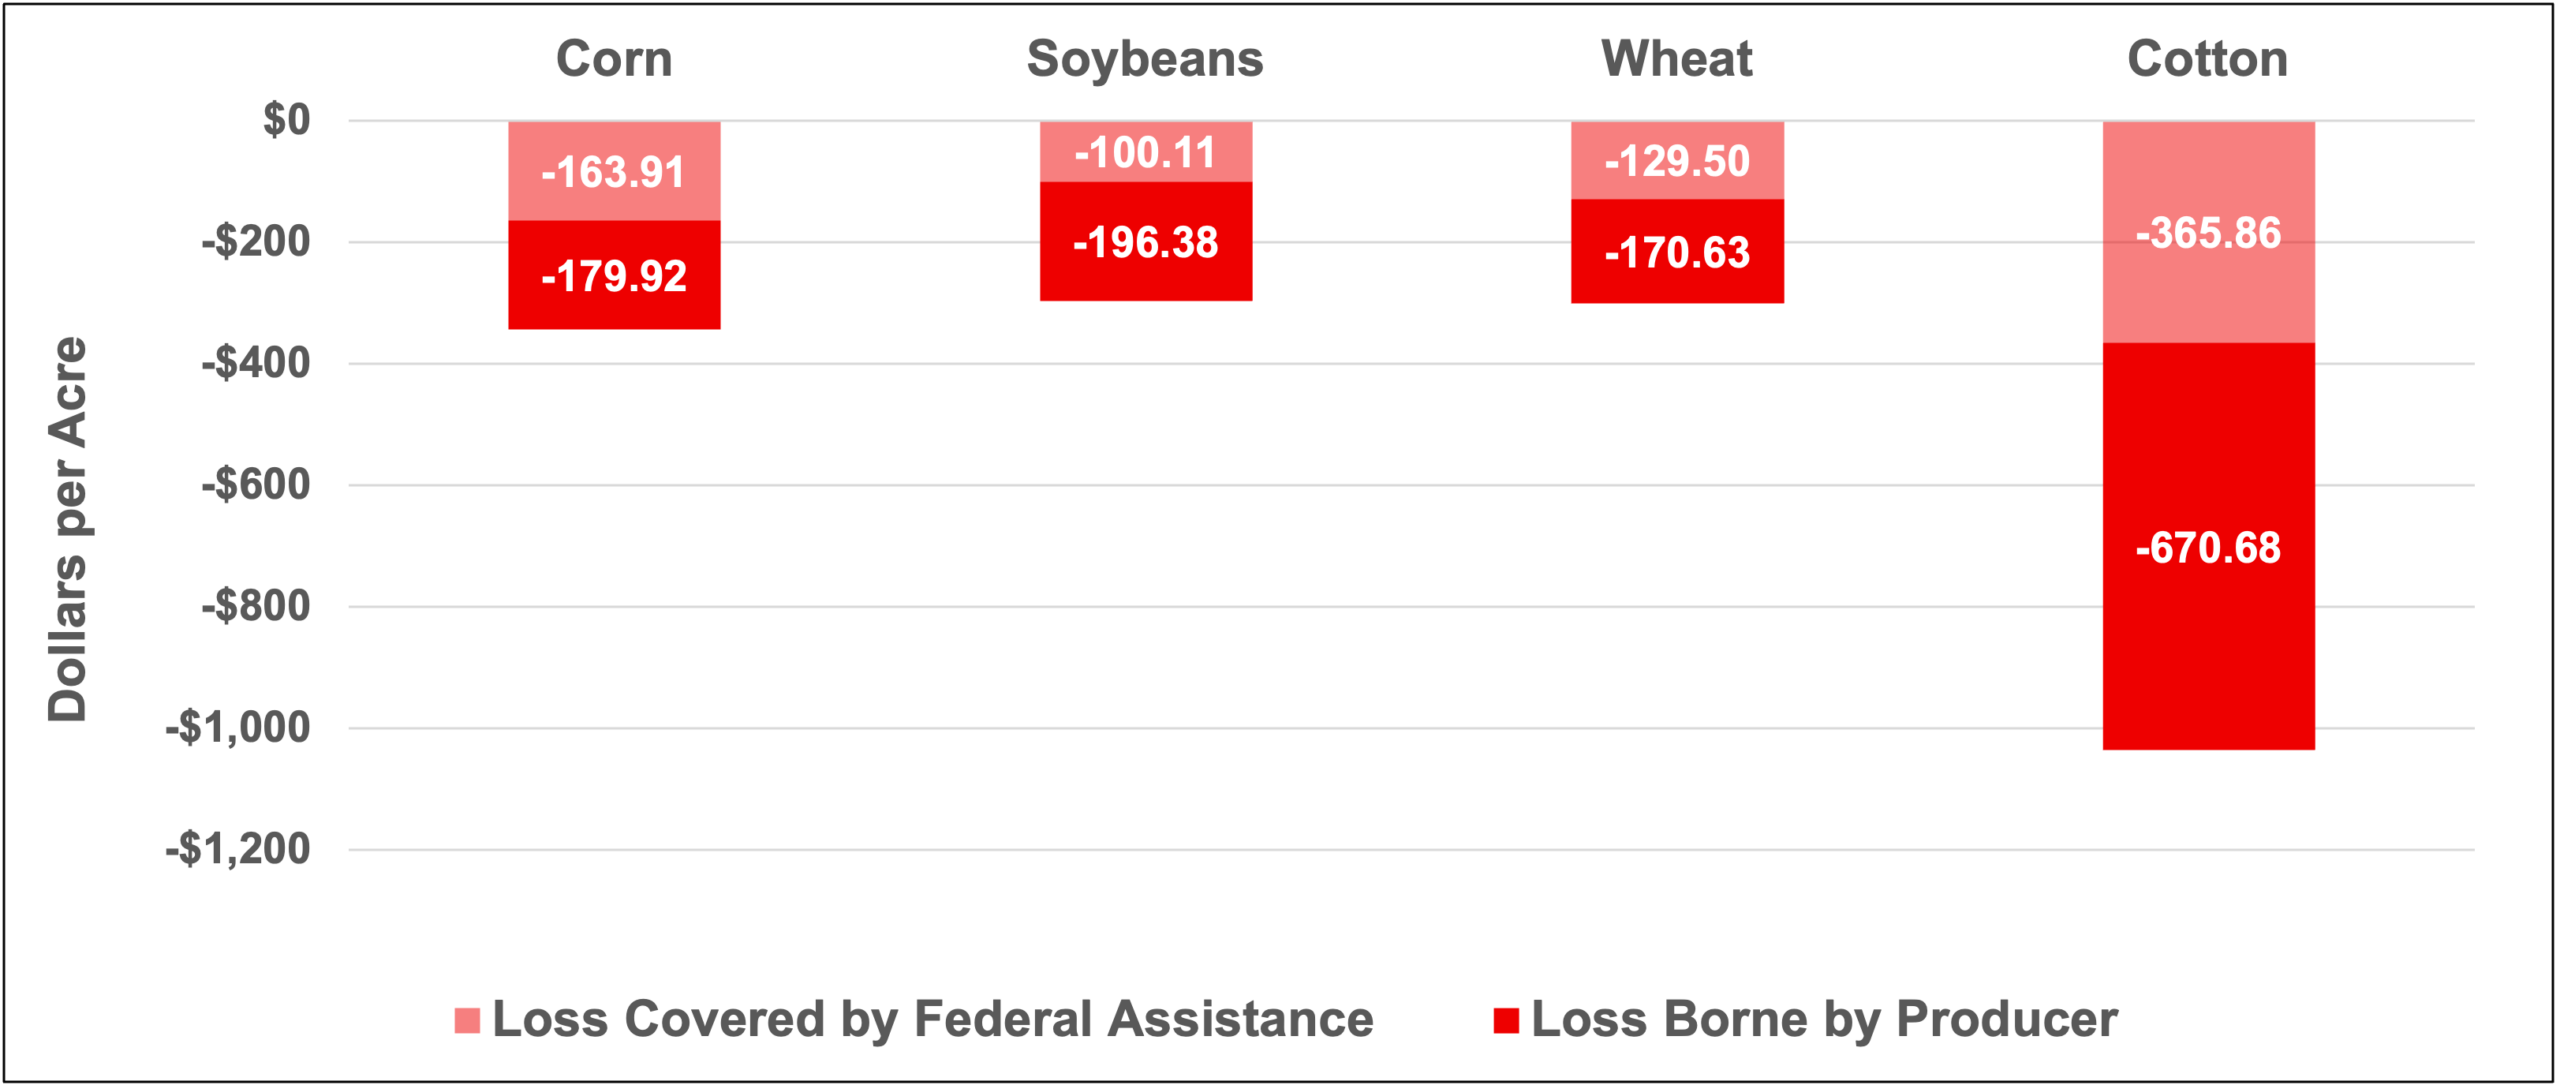The height and width of the screenshot is (1085, 2560).
Task: Click the Cotton category label
Action: [x=2208, y=59]
